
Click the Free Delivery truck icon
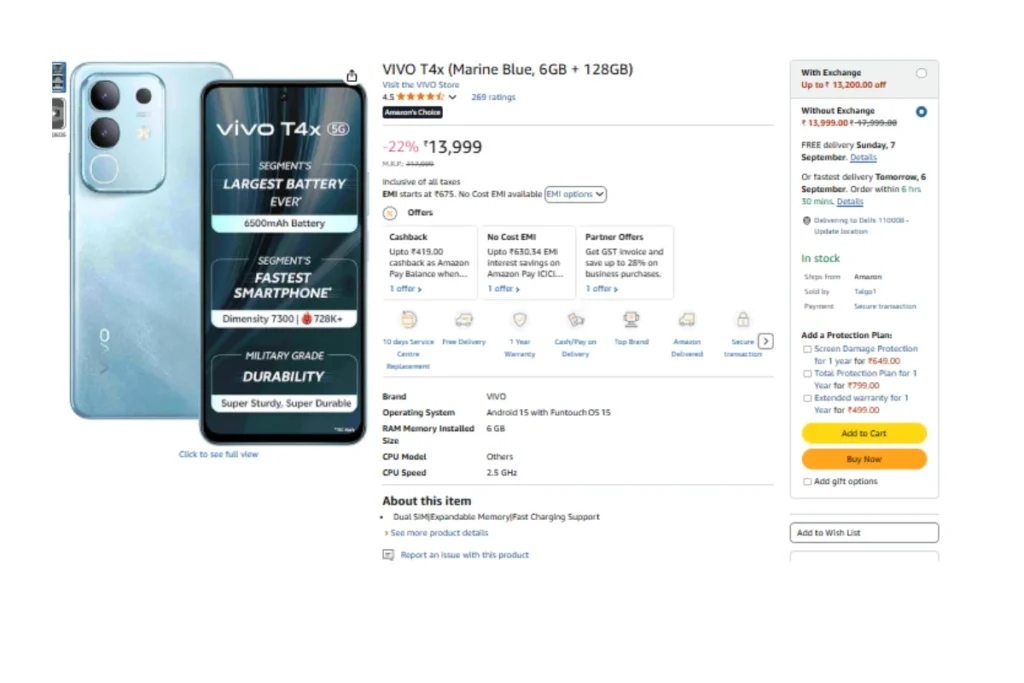[464, 320]
